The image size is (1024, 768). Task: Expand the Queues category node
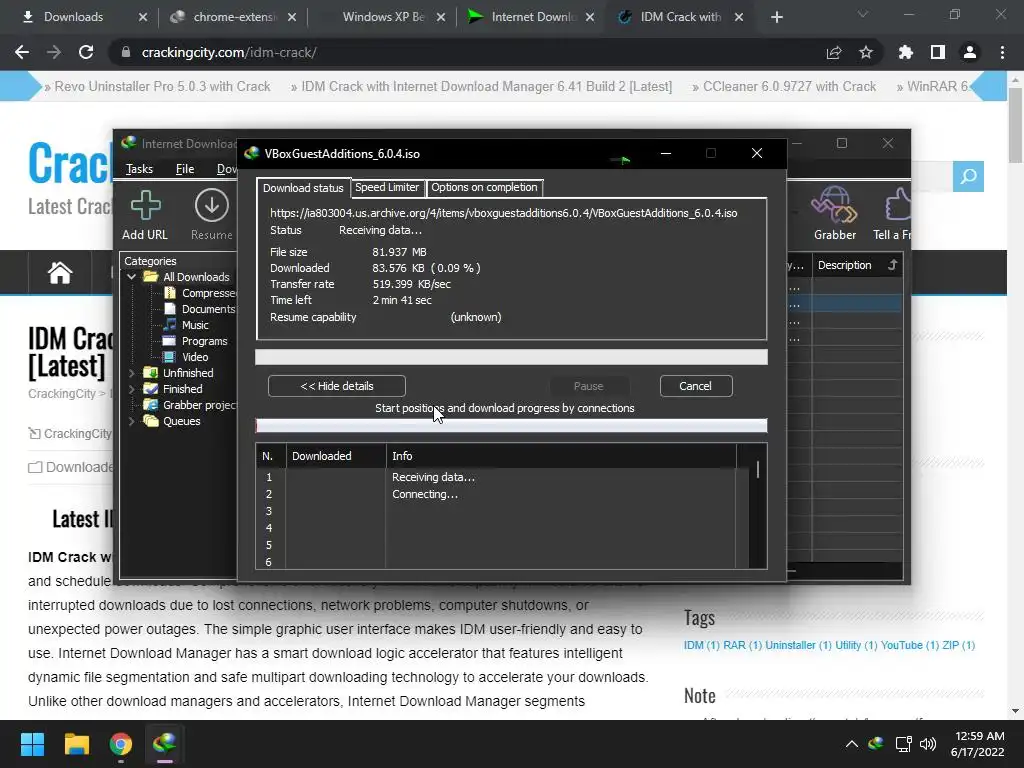coord(132,421)
